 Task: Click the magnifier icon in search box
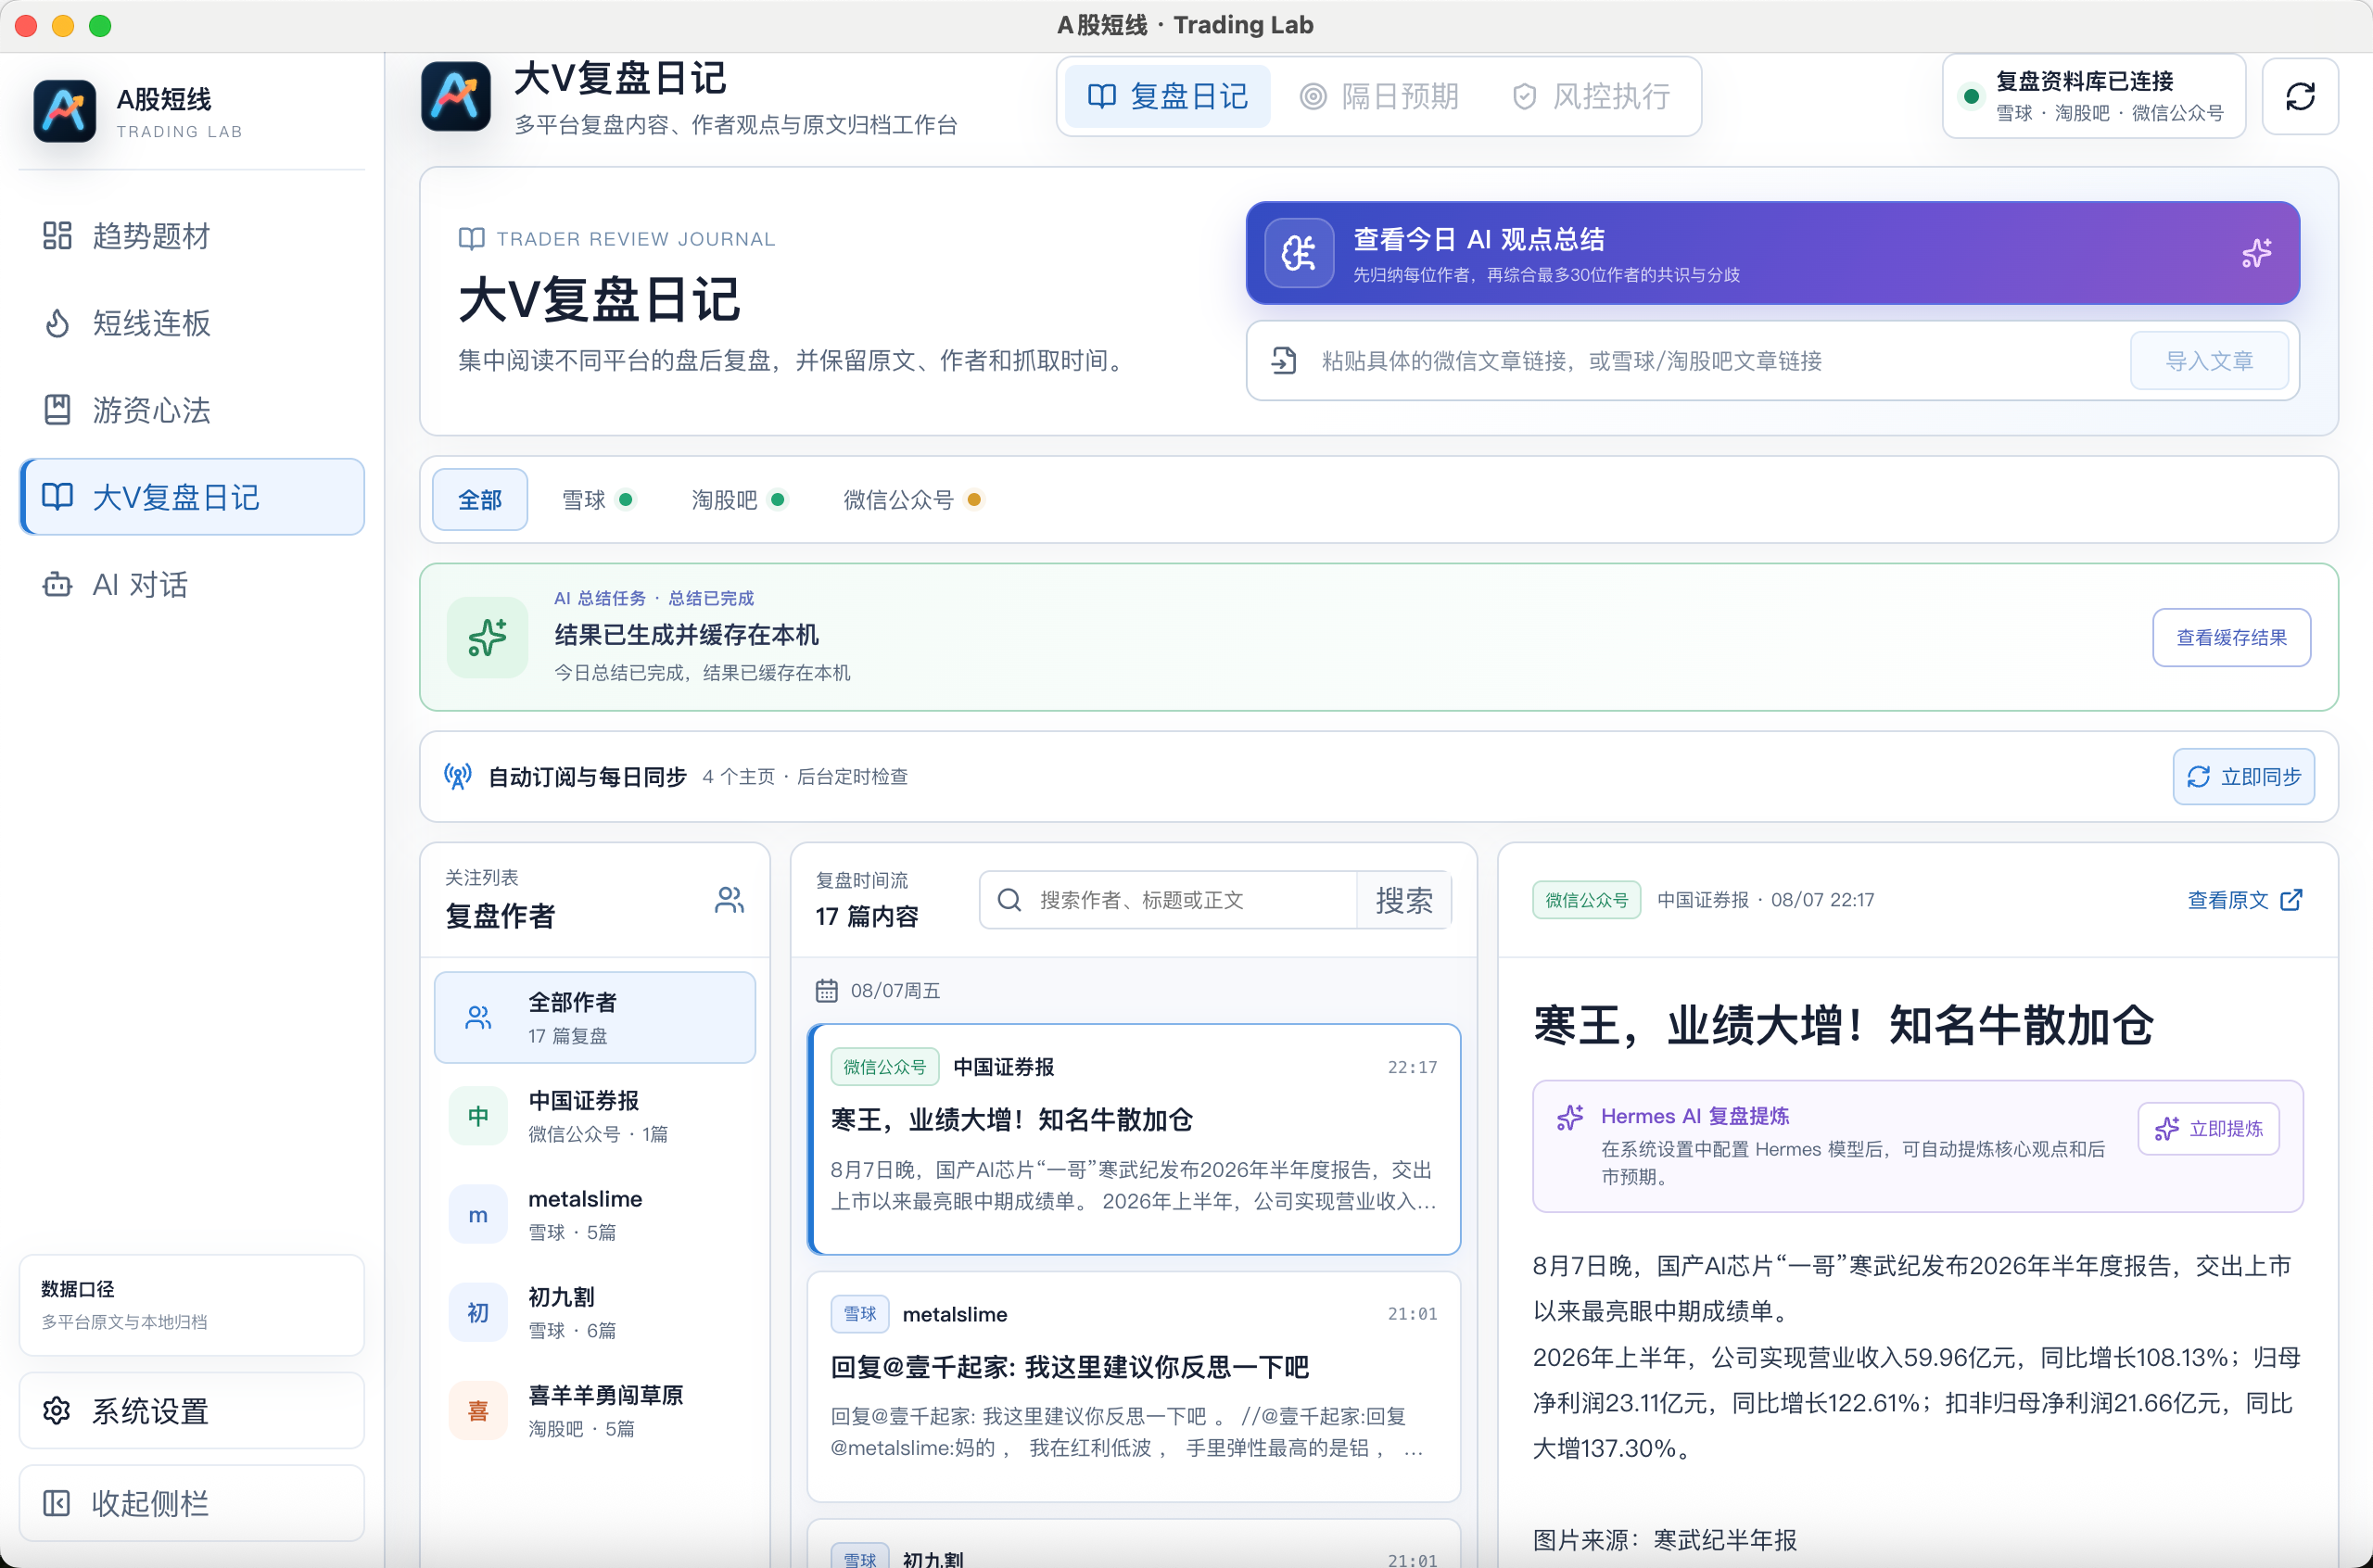pos(1009,900)
